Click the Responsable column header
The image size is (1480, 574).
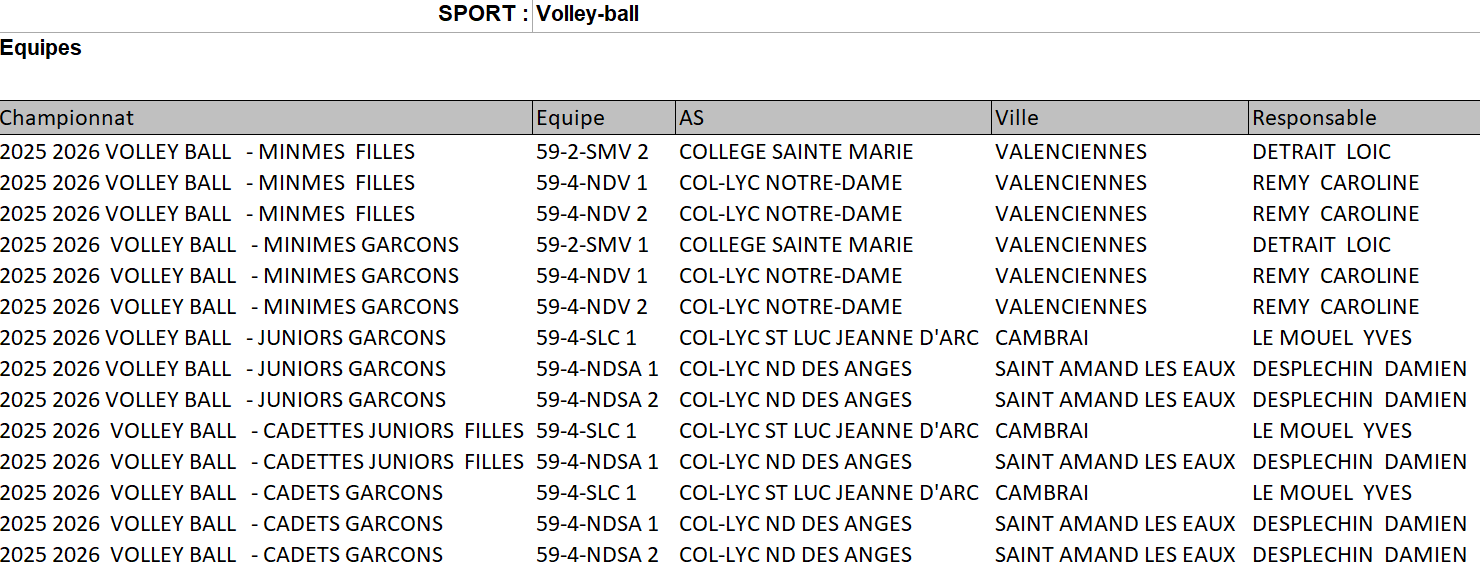[1314, 118]
